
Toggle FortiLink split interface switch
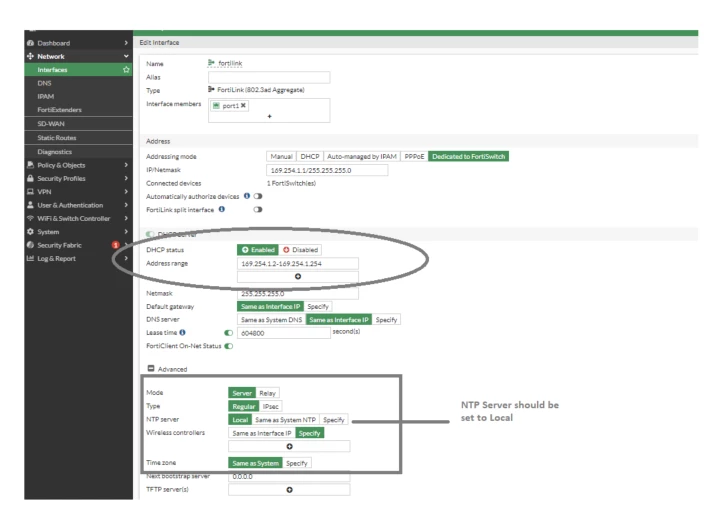tap(258, 210)
